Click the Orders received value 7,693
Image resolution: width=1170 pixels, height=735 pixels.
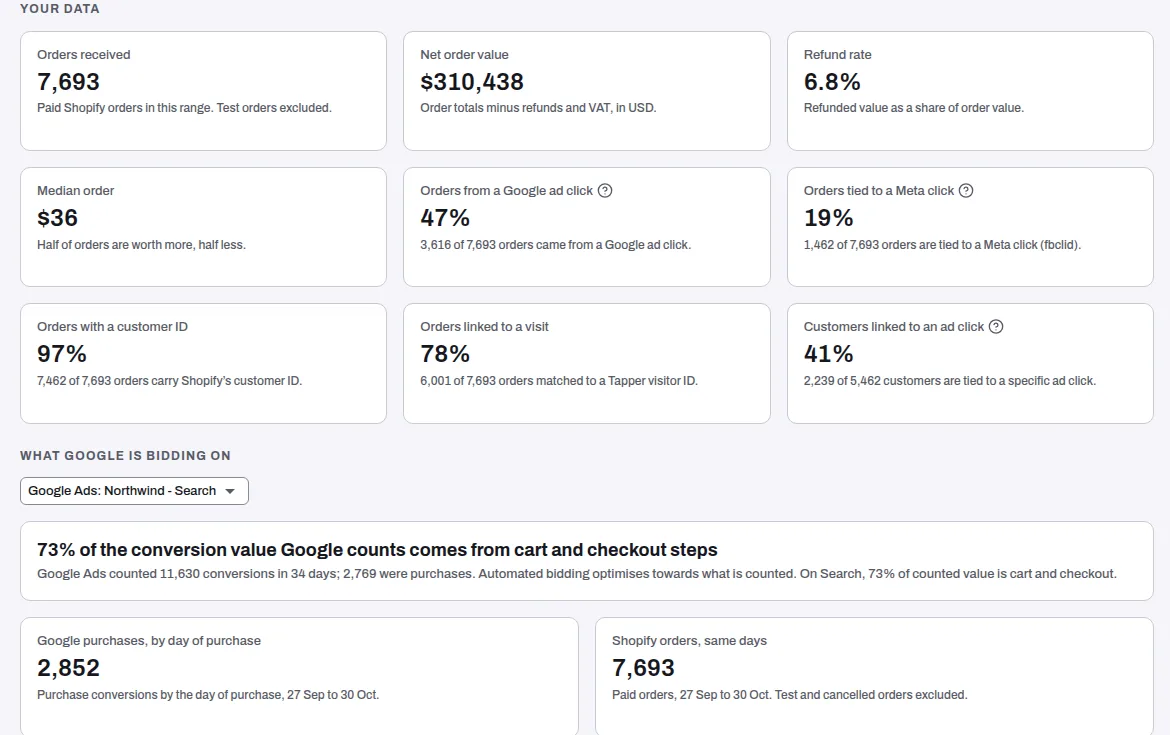pos(68,81)
